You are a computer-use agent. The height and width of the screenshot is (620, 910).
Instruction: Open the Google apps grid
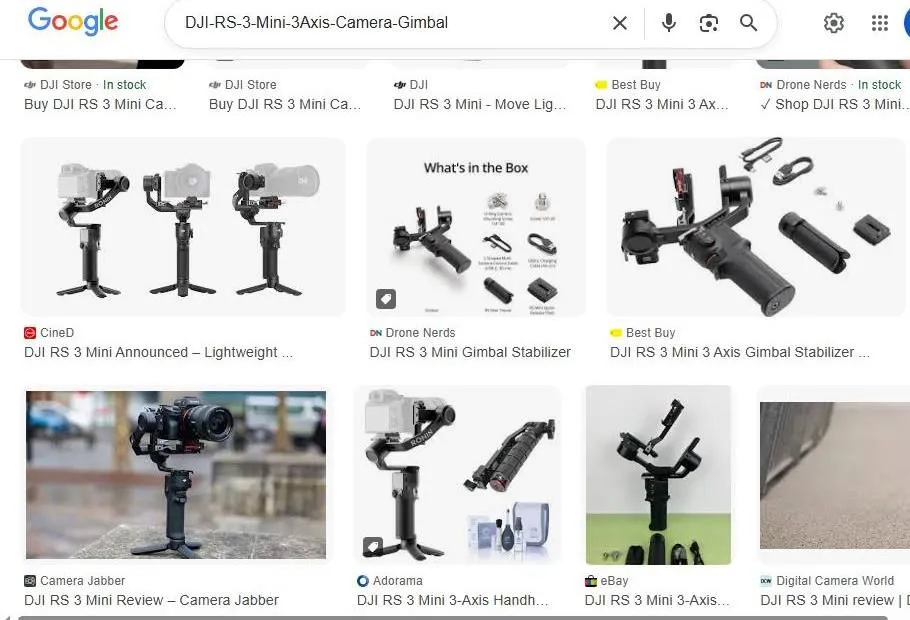879,23
